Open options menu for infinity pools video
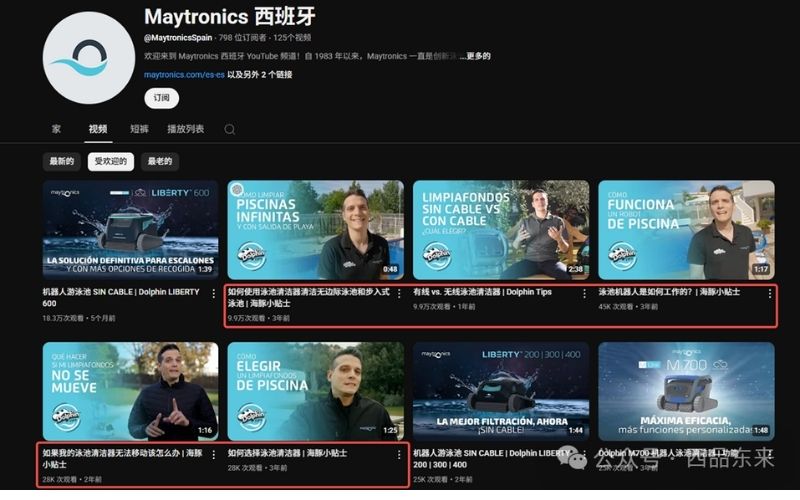 [399, 293]
